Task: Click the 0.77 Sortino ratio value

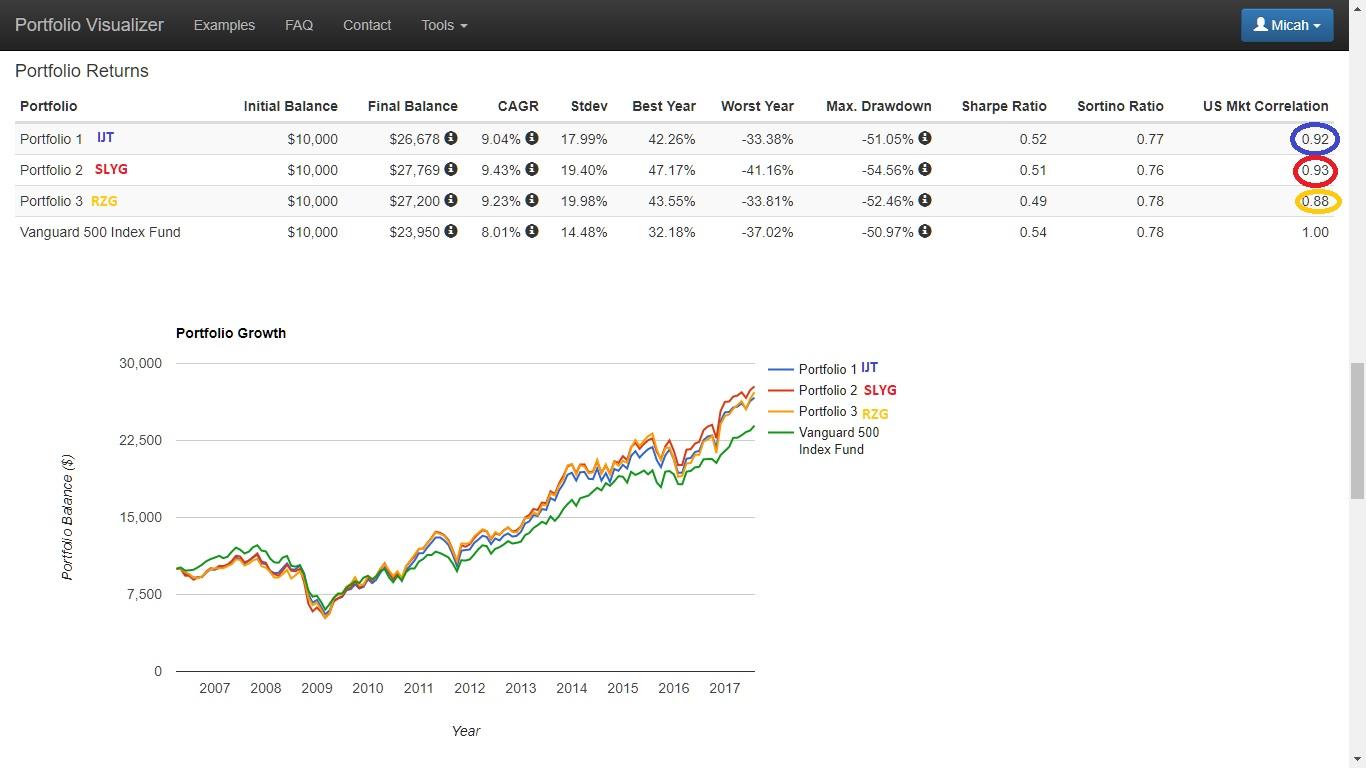Action: [x=1150, y=139]
